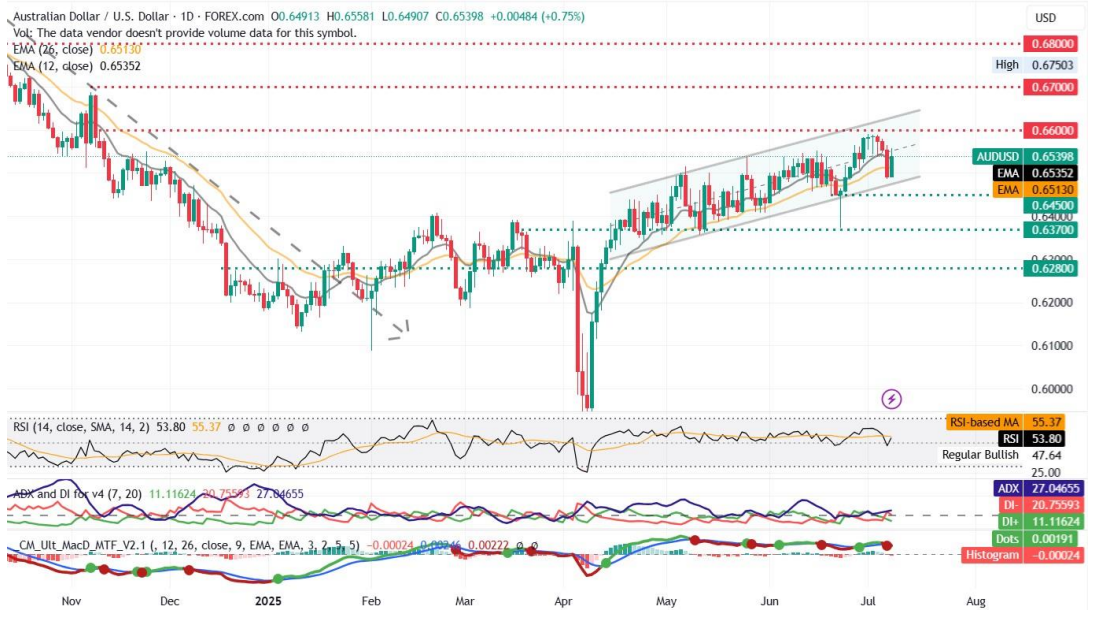
Task: Click the green 0.62800 support level label
Action: [1050, 268]
